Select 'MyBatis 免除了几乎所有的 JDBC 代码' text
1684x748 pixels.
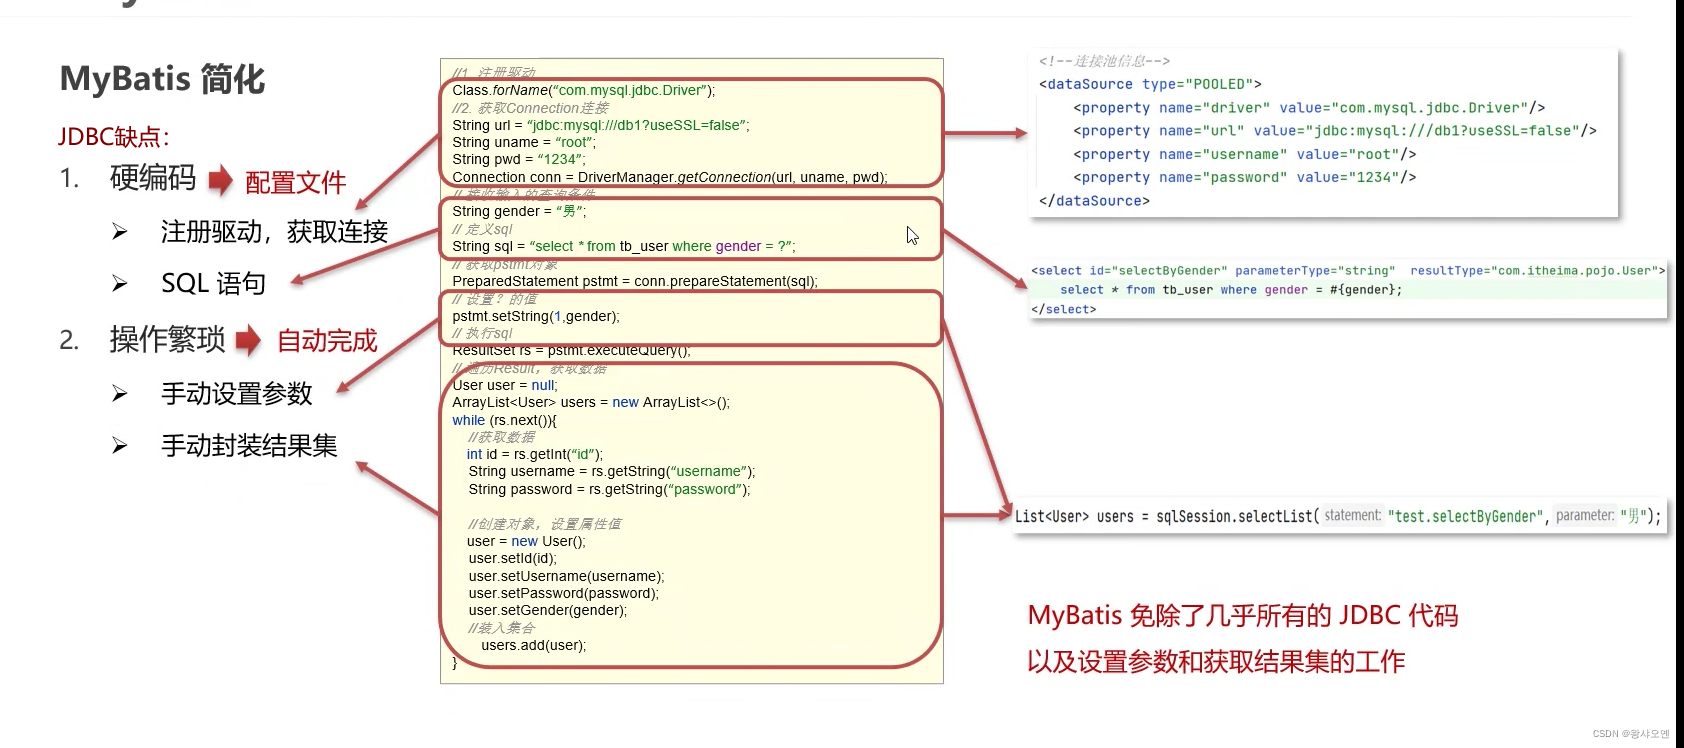[1243, 615]
